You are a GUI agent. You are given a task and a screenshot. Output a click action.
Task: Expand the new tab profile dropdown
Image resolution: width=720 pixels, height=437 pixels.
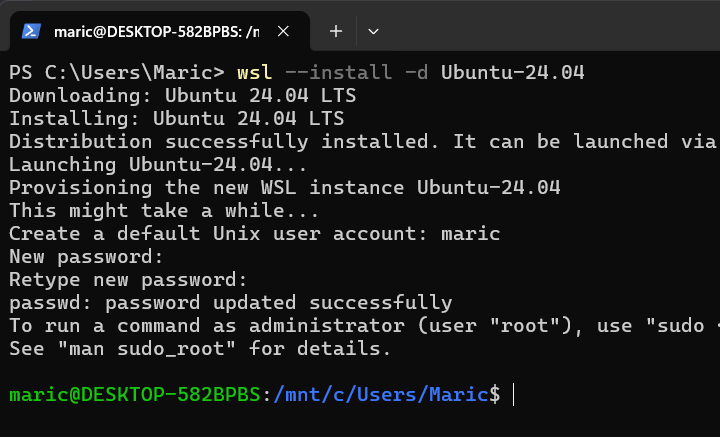pos(373,31)
